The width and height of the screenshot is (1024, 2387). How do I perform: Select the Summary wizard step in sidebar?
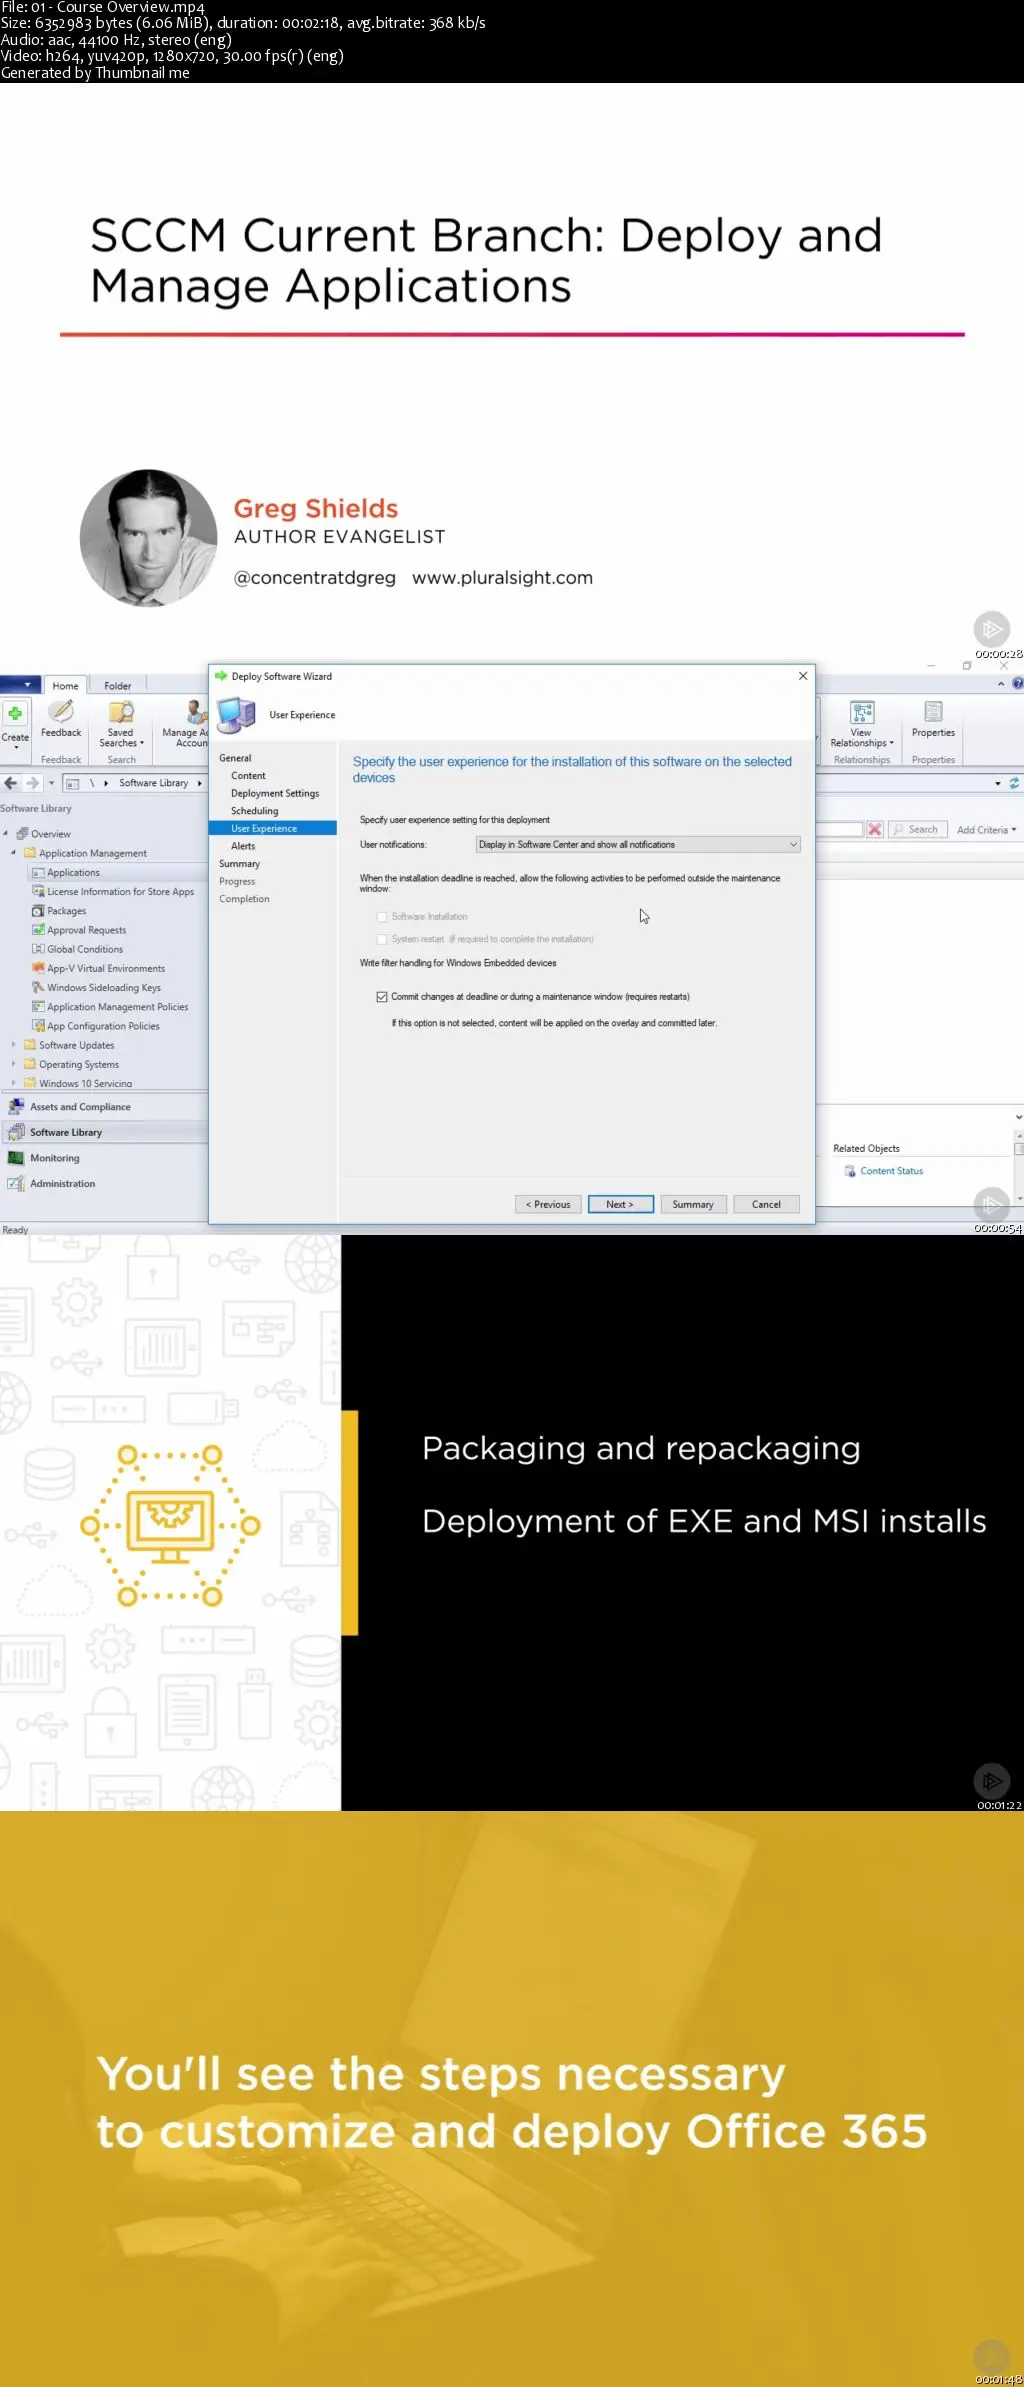point(239,864)
